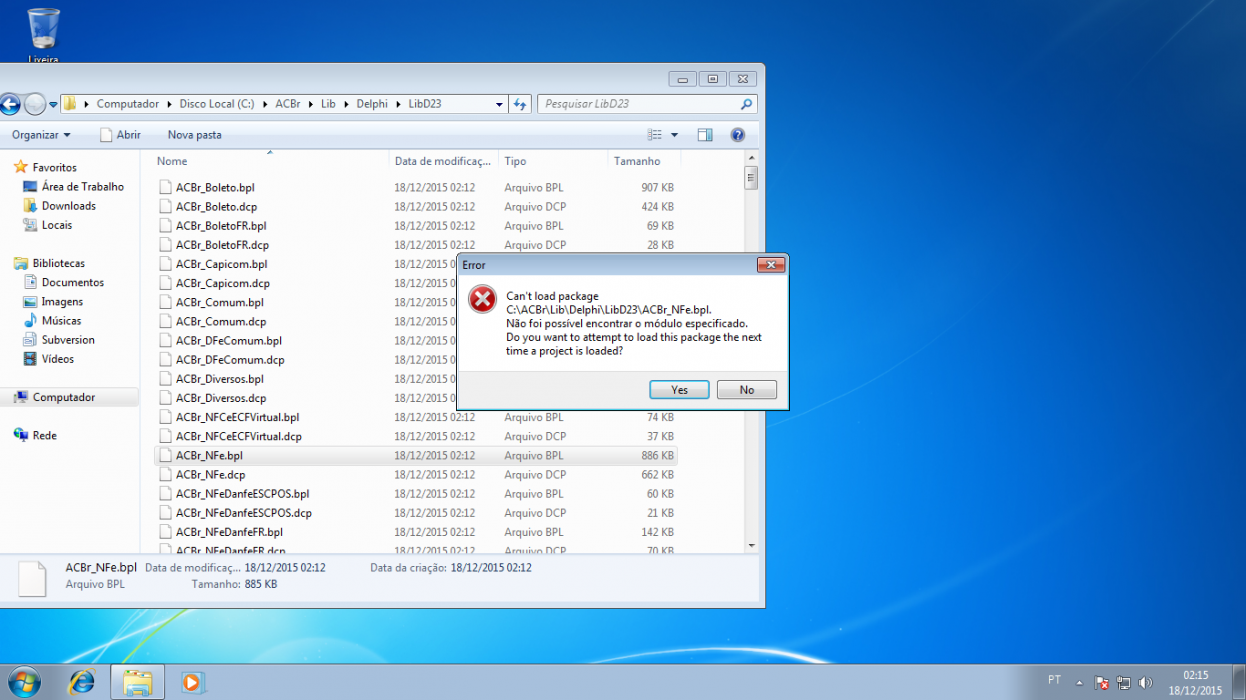The image size is (1246, 700).
Task: Click Computador in the address breadcrumb
Action: tap(128, 104)
